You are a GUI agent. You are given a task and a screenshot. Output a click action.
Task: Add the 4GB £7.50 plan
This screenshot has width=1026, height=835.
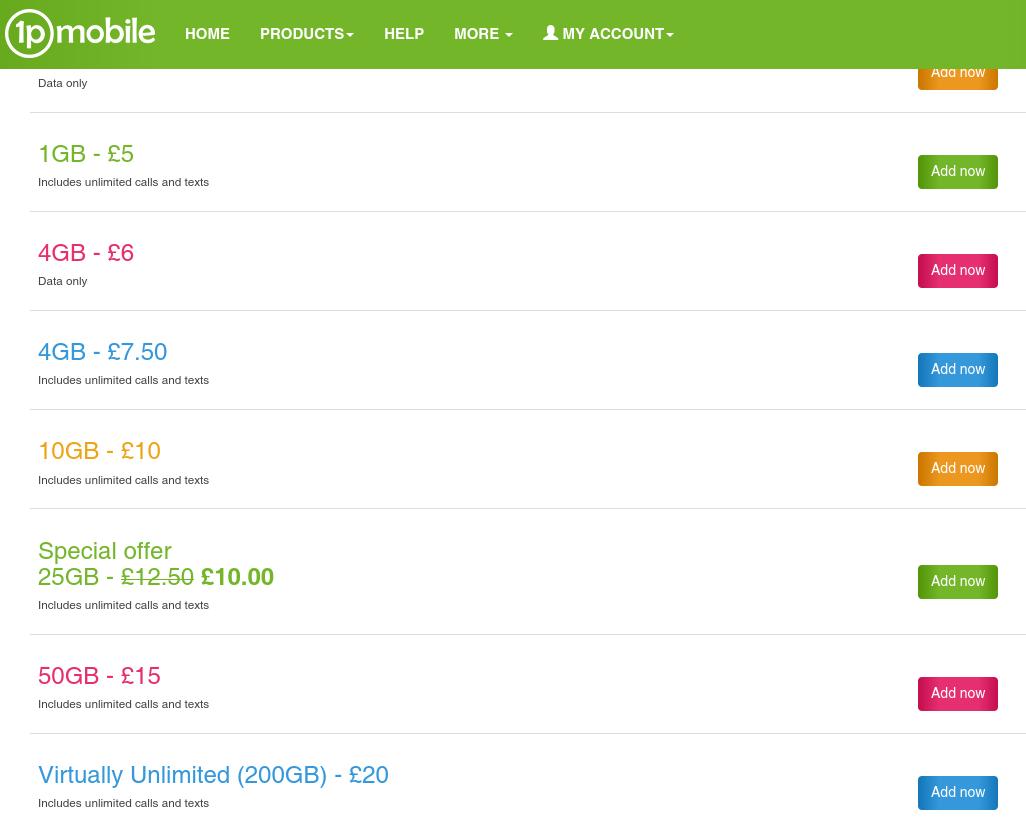[x=957, y=370]
